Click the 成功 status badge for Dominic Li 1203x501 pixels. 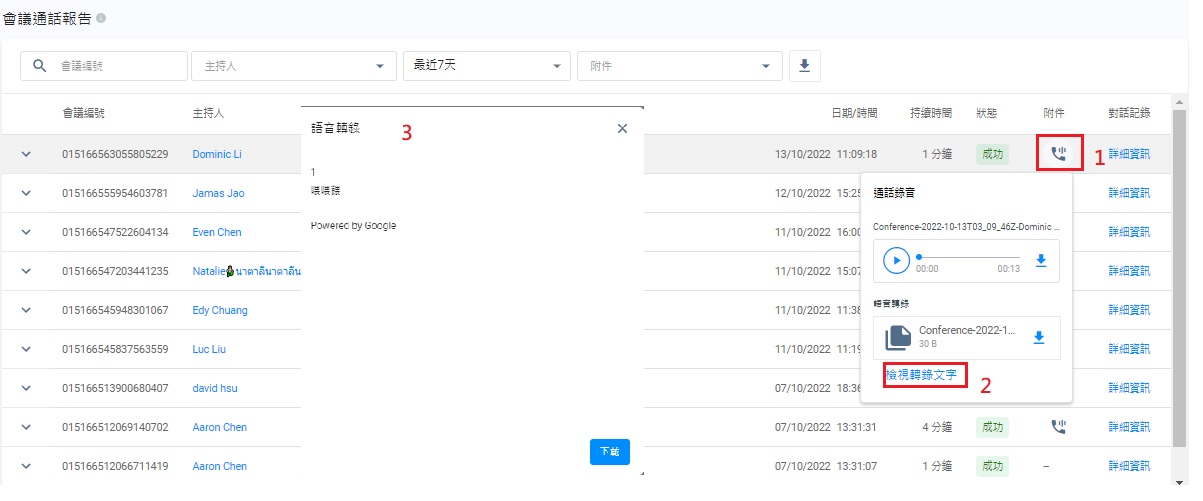[x=992, y=155]
